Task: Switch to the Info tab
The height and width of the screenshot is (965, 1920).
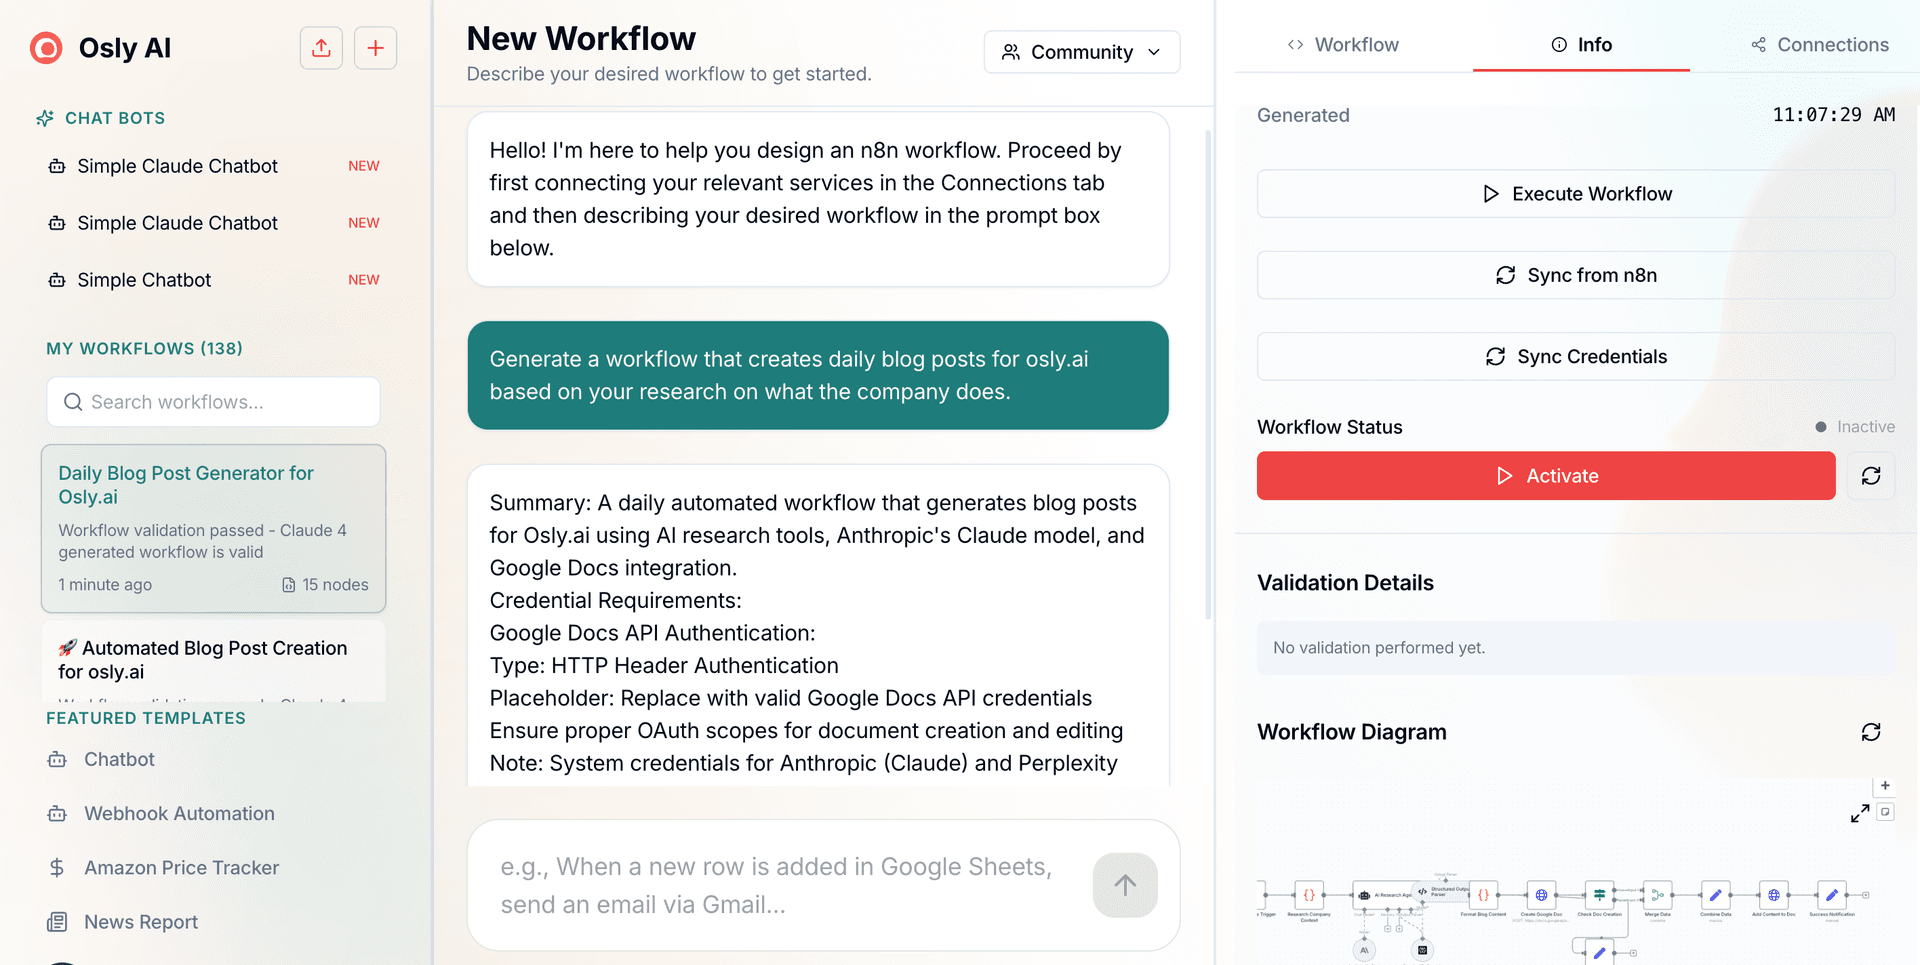Action: coord(1581,45)
